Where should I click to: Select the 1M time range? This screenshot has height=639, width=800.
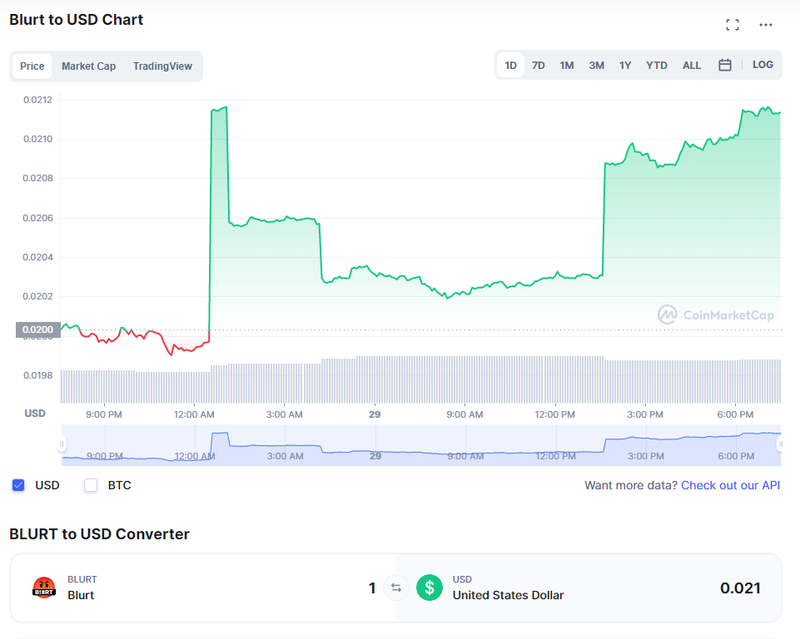pyautogui.click(x=566, y=65)
